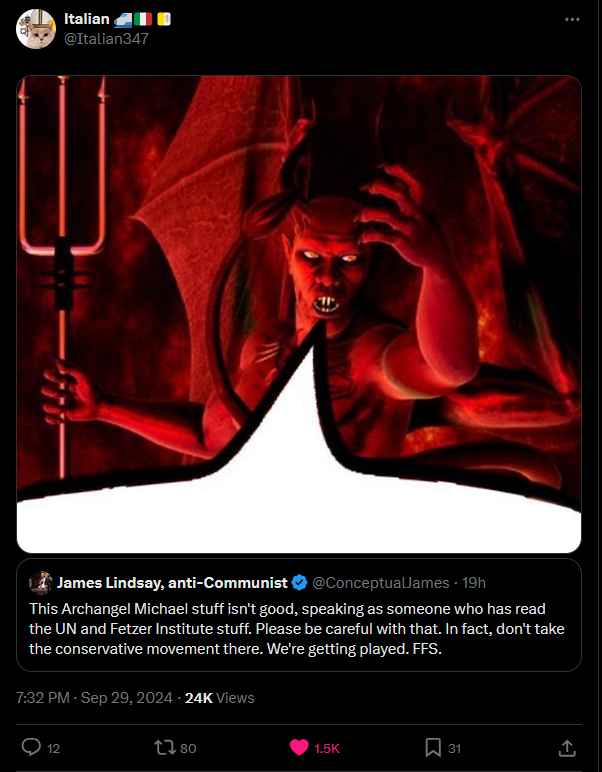Click the 19h quoted tweet timestamp
Viewport: 602px width, 772px height.
click(474, 583)
